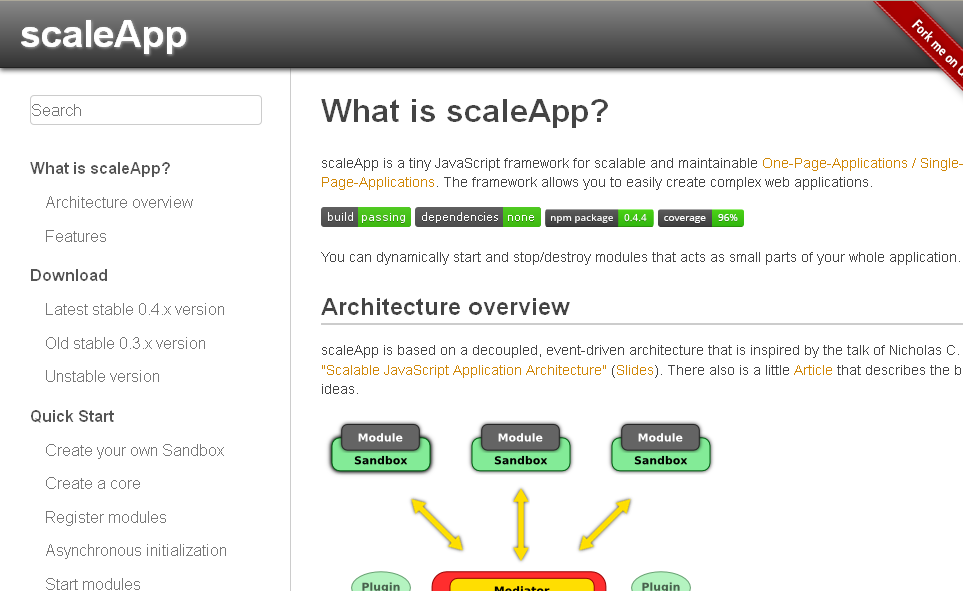963x591 pixels.
Task: Open the What is scaleApp? sidebar item
Action: [x=100, y=168]
